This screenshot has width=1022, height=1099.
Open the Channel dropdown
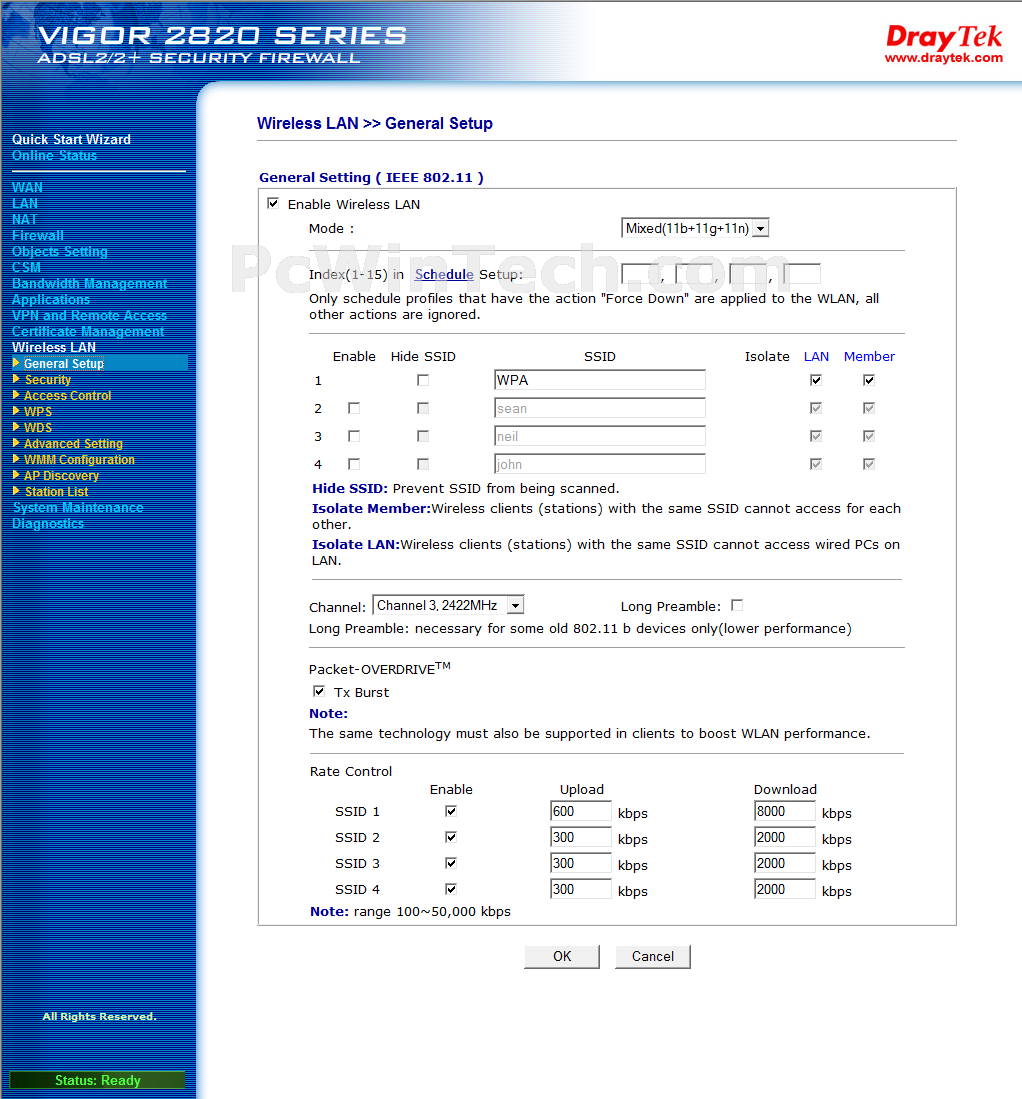[x=448, y=605]
